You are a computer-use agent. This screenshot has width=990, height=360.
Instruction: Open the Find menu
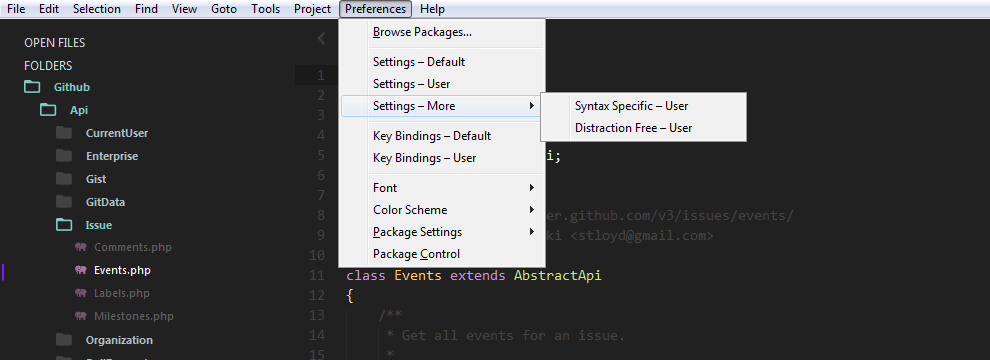point(146,9)
